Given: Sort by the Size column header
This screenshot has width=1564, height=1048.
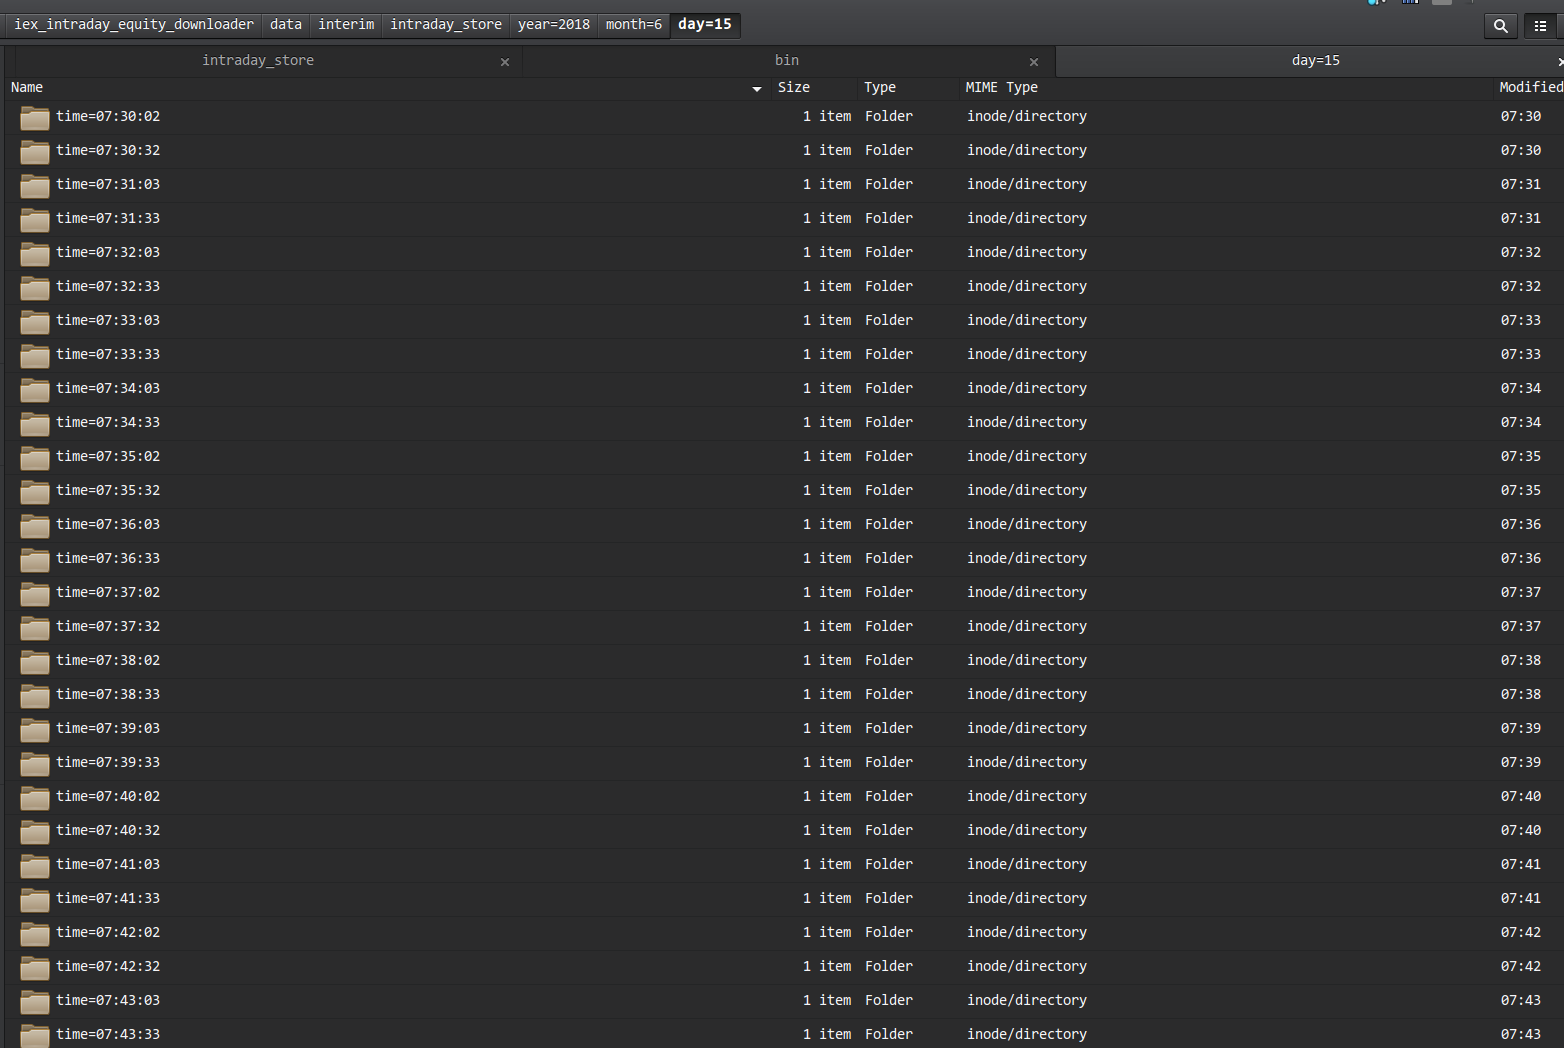Looking at the screenshot, I should (x=794, y=88).
